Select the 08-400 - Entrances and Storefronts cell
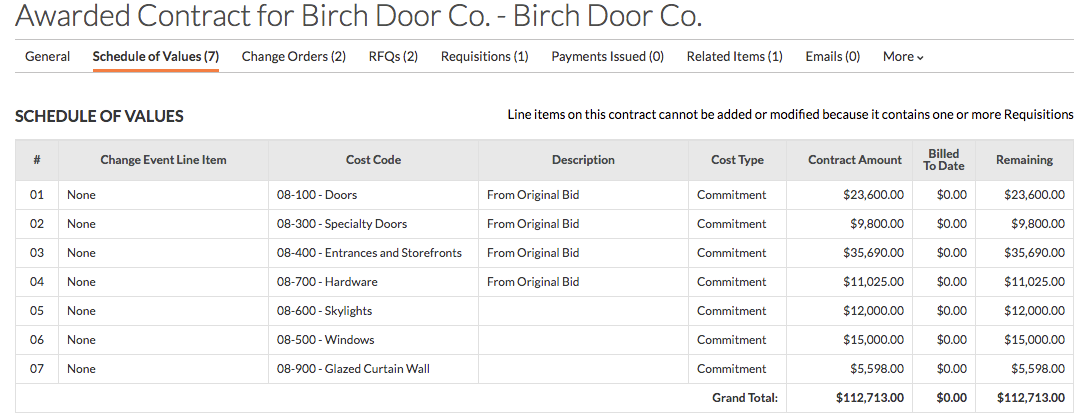 coord(373,253)
